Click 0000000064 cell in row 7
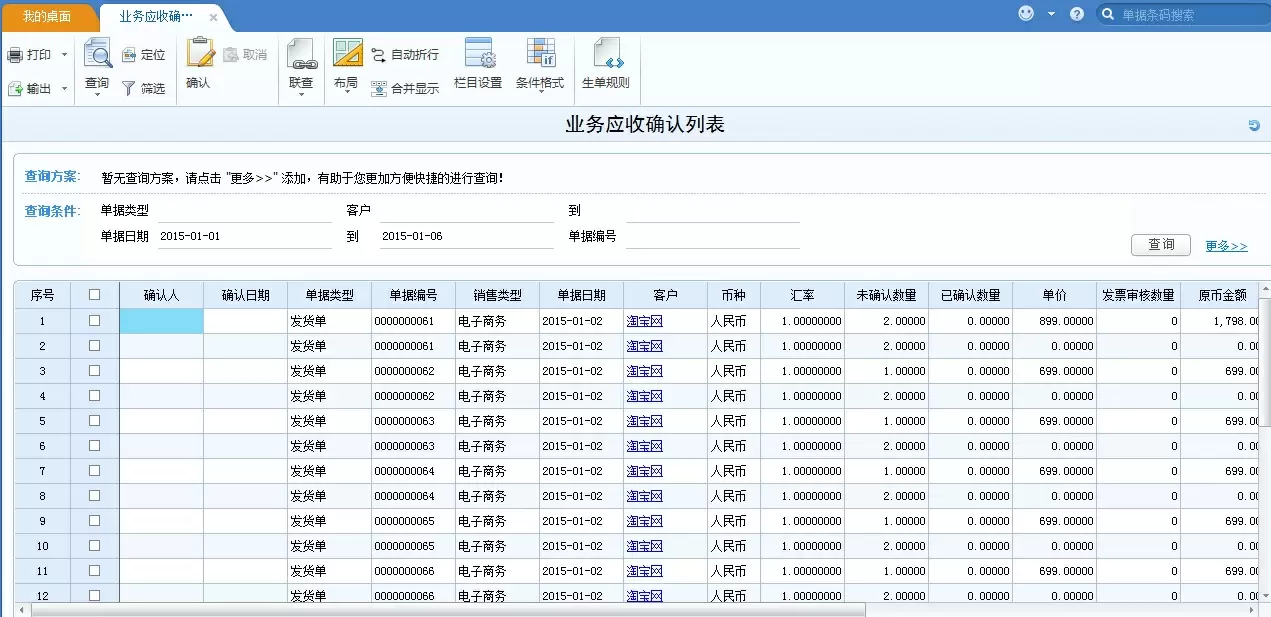This screenshot has height=617, width=1271. tap(413, 471)
